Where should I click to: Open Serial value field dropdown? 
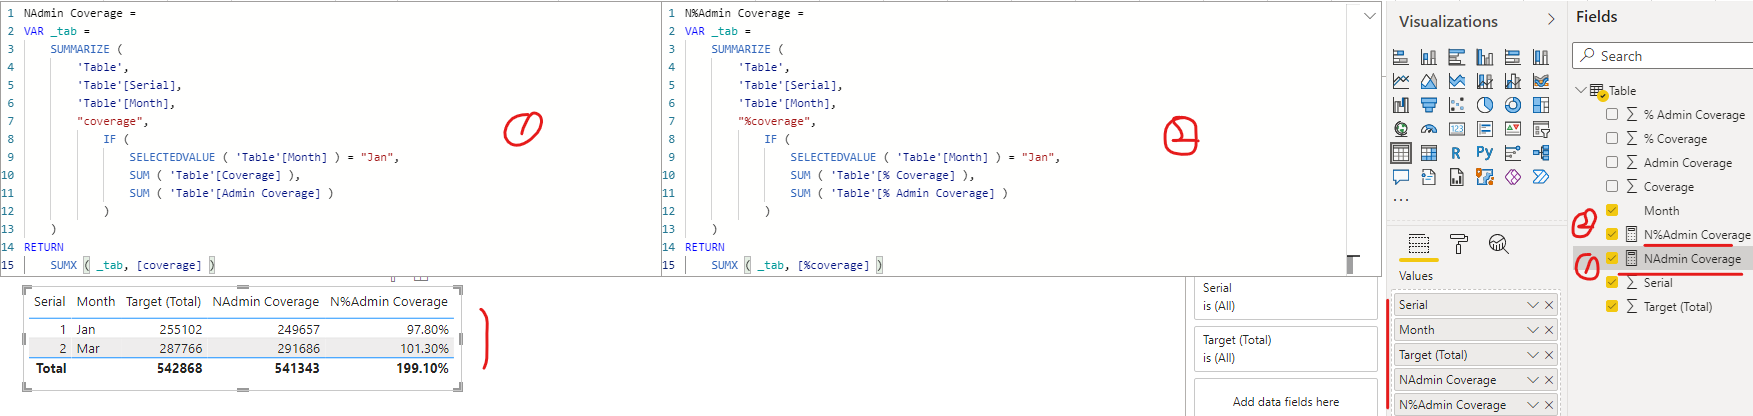click(1532, 305)
